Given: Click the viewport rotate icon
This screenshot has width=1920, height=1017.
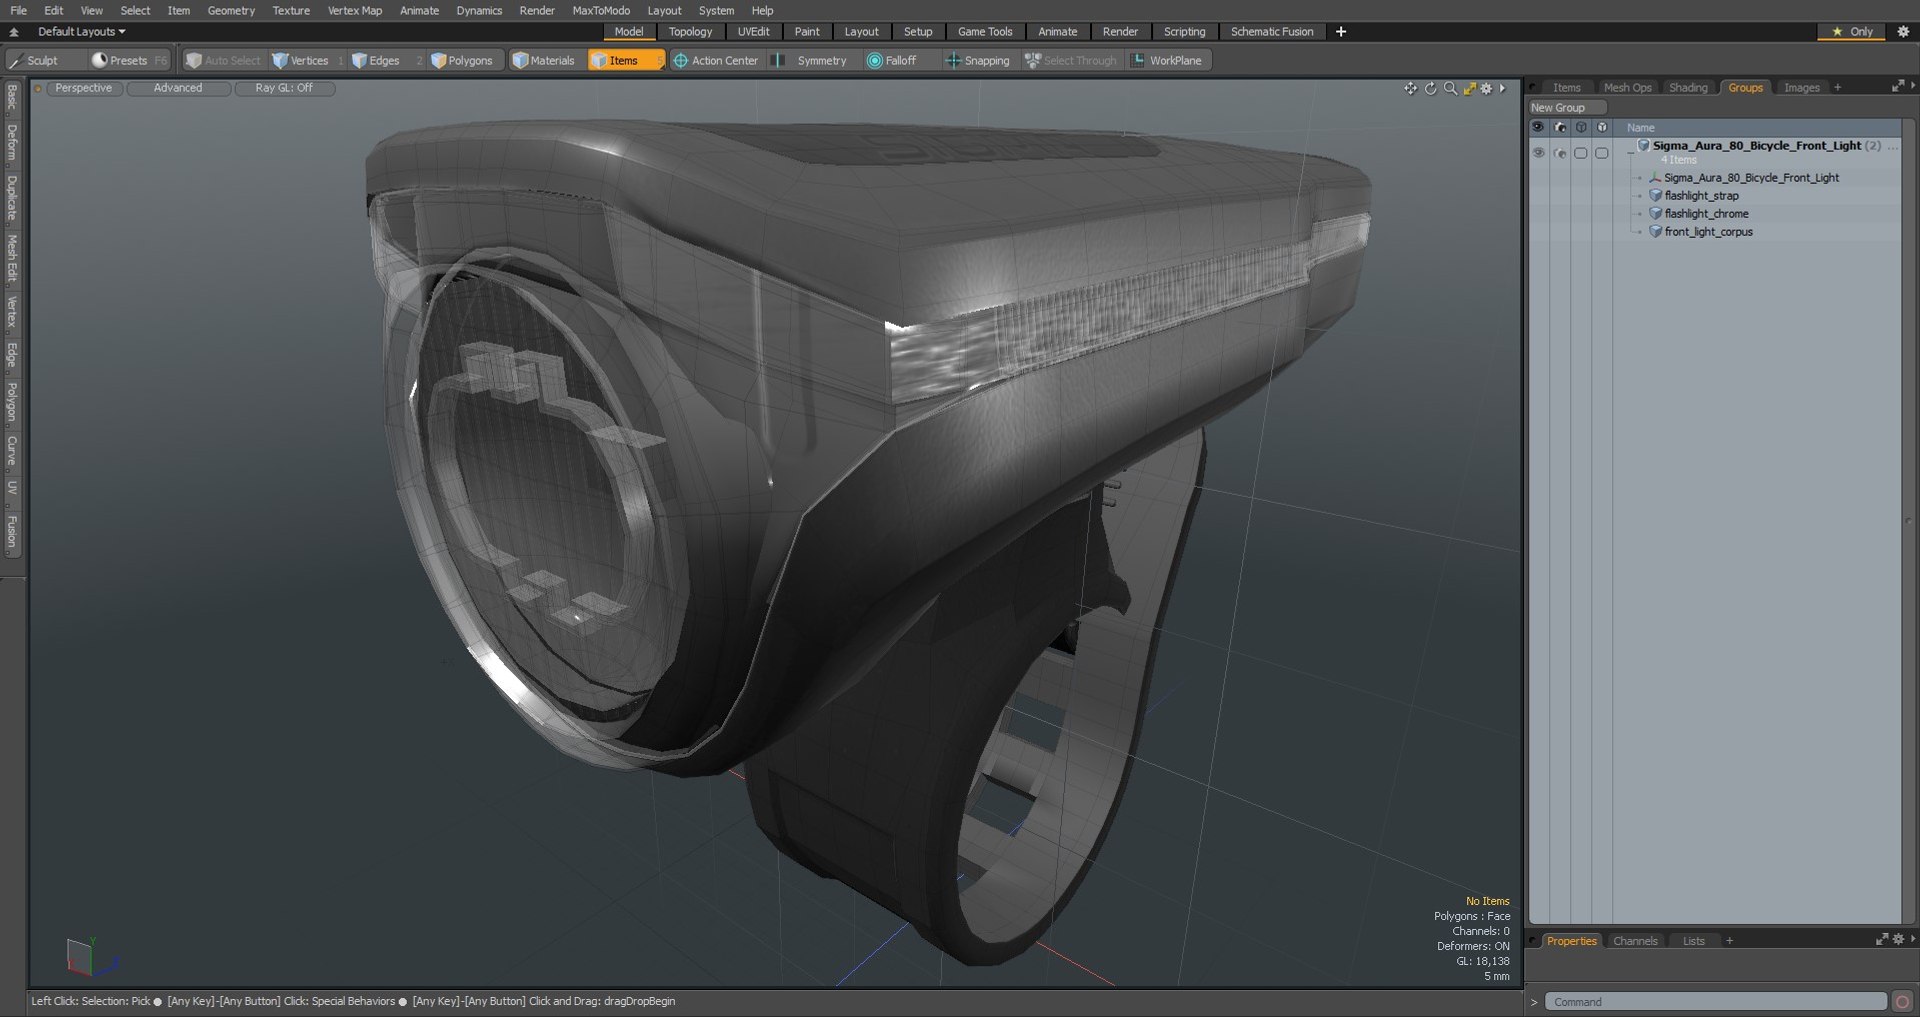Looking at the screenshot, I should (1430, 88).
